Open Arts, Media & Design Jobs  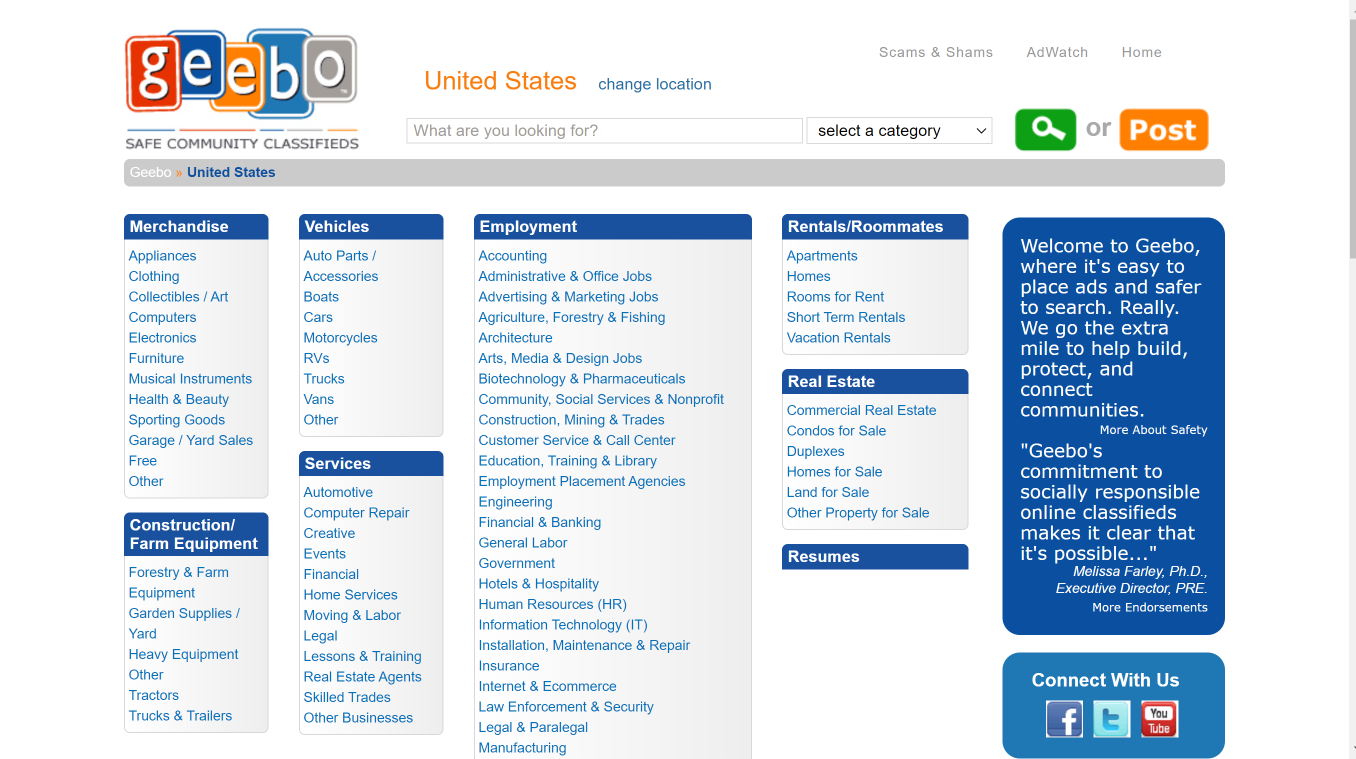point(560,358)
